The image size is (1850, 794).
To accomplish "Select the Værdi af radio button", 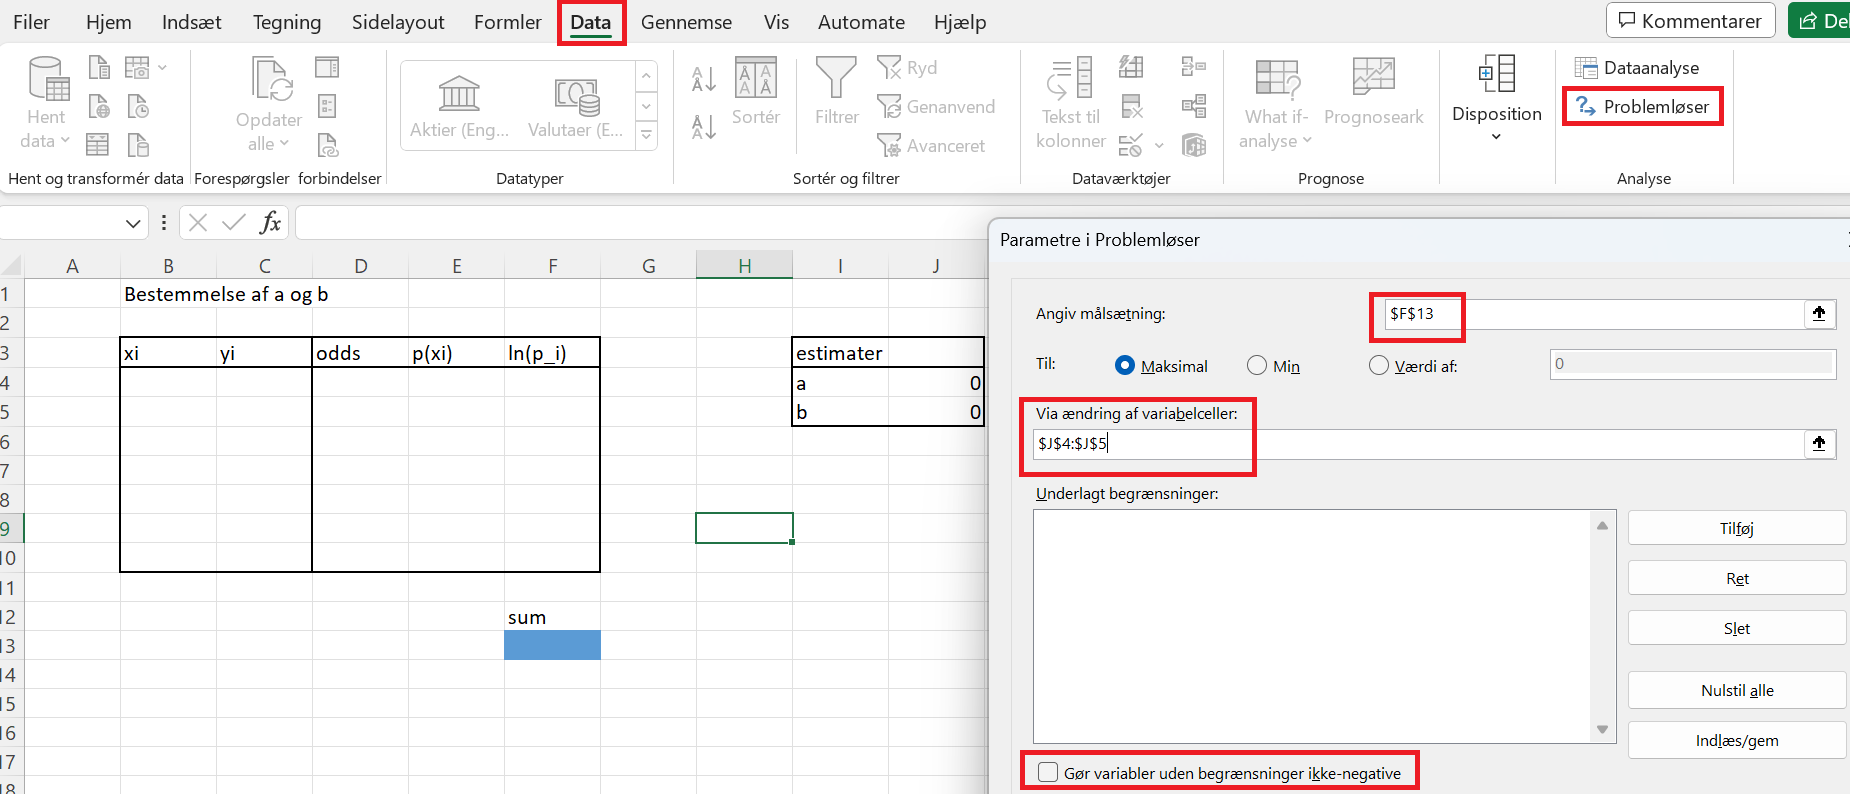I will click(x=1379, y=366).
